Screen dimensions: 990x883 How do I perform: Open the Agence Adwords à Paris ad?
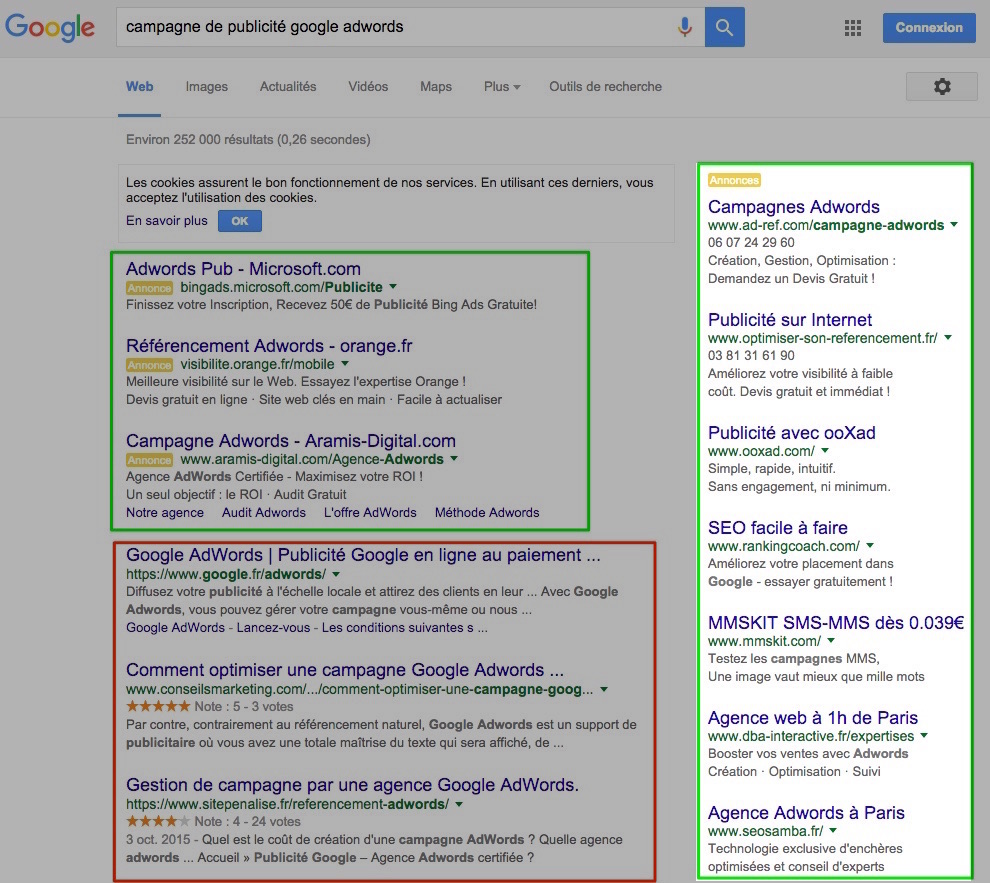tap(806, 812)
